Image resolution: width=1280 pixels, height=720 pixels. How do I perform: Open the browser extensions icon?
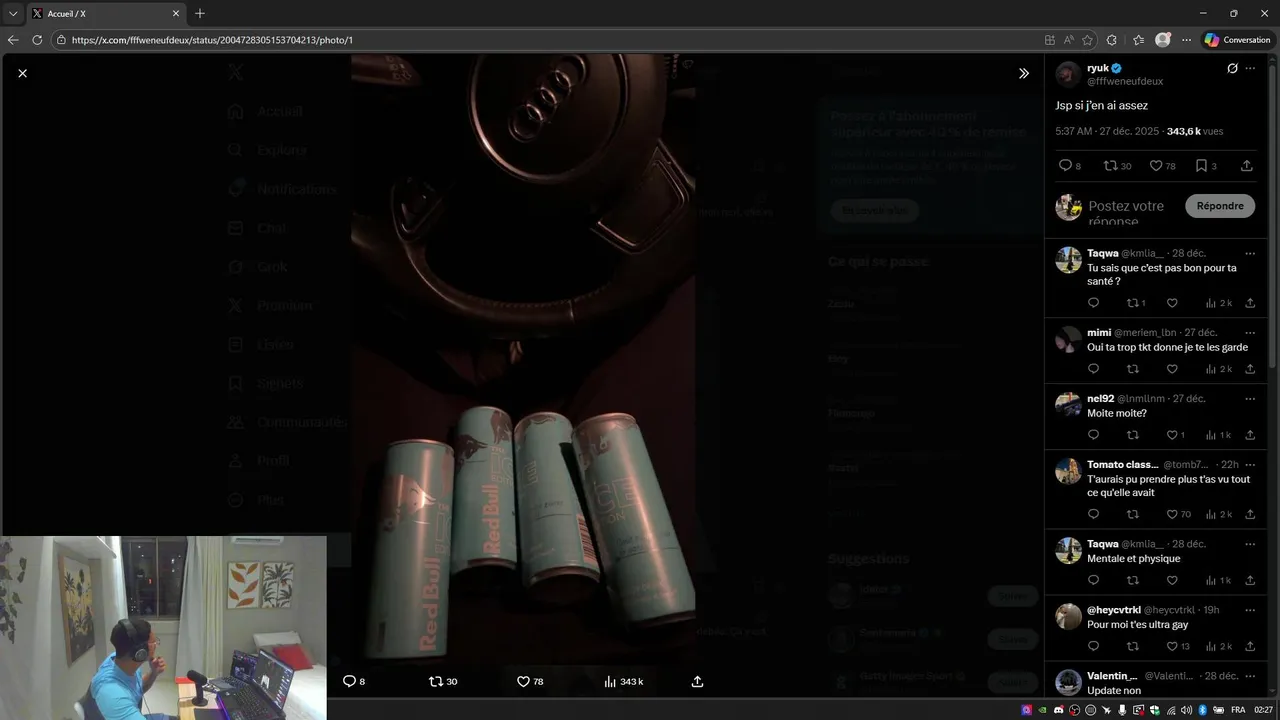click(x=1112, y=40)
